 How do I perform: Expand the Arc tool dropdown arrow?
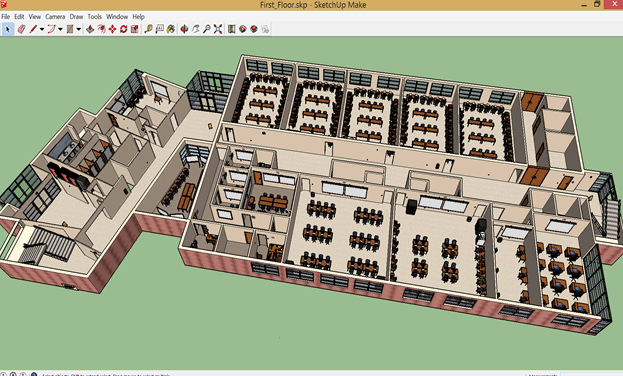[x=60, y=29]
